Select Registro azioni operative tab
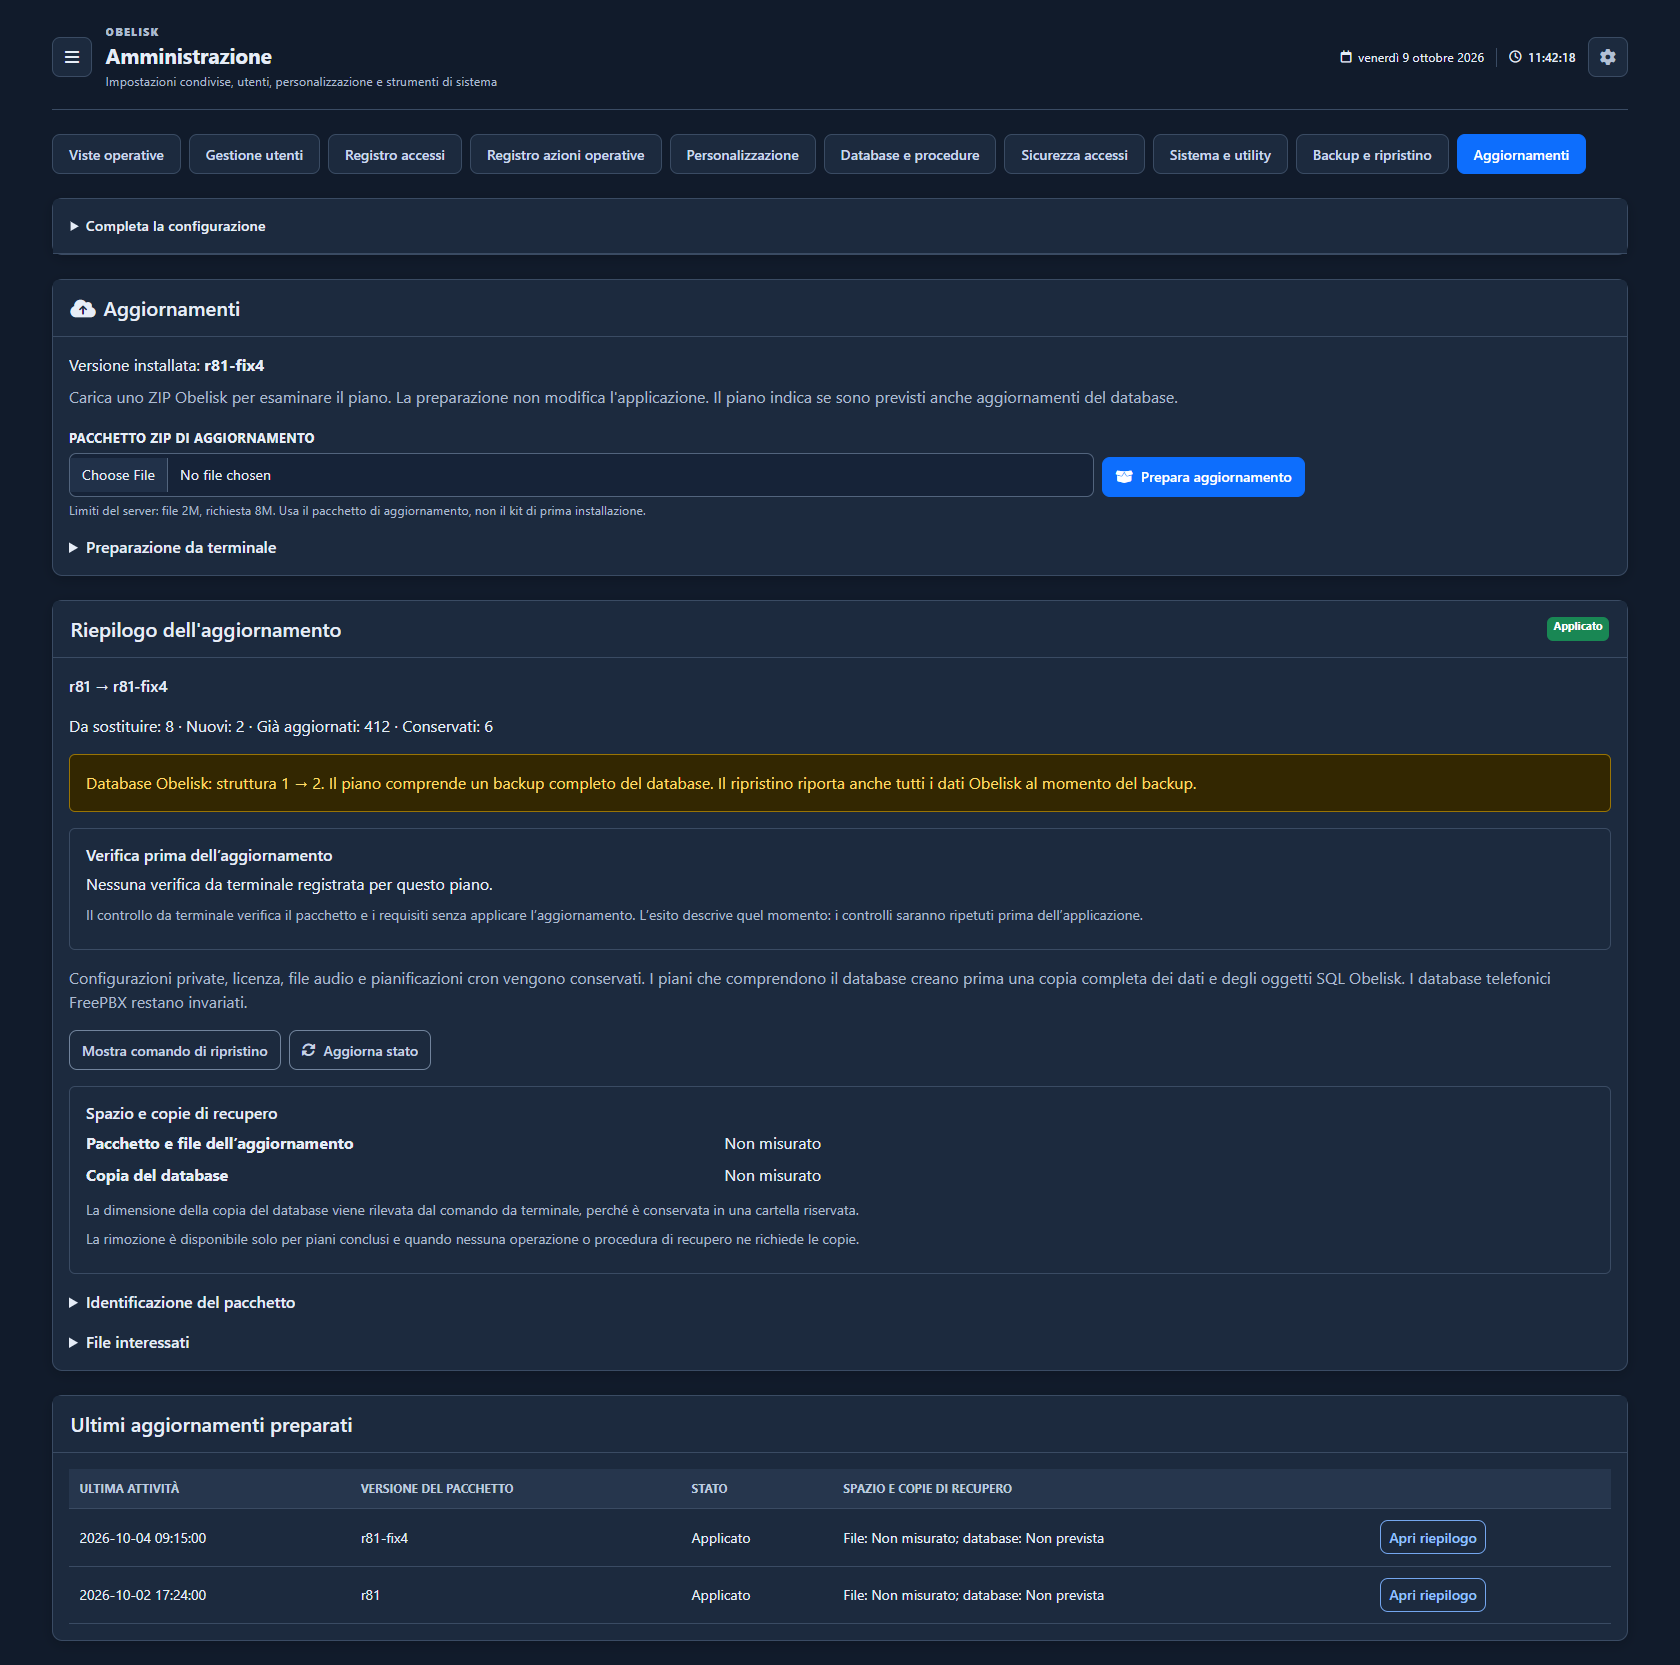This screenshot has height=1665, width=1680. [x=566, y=154]
